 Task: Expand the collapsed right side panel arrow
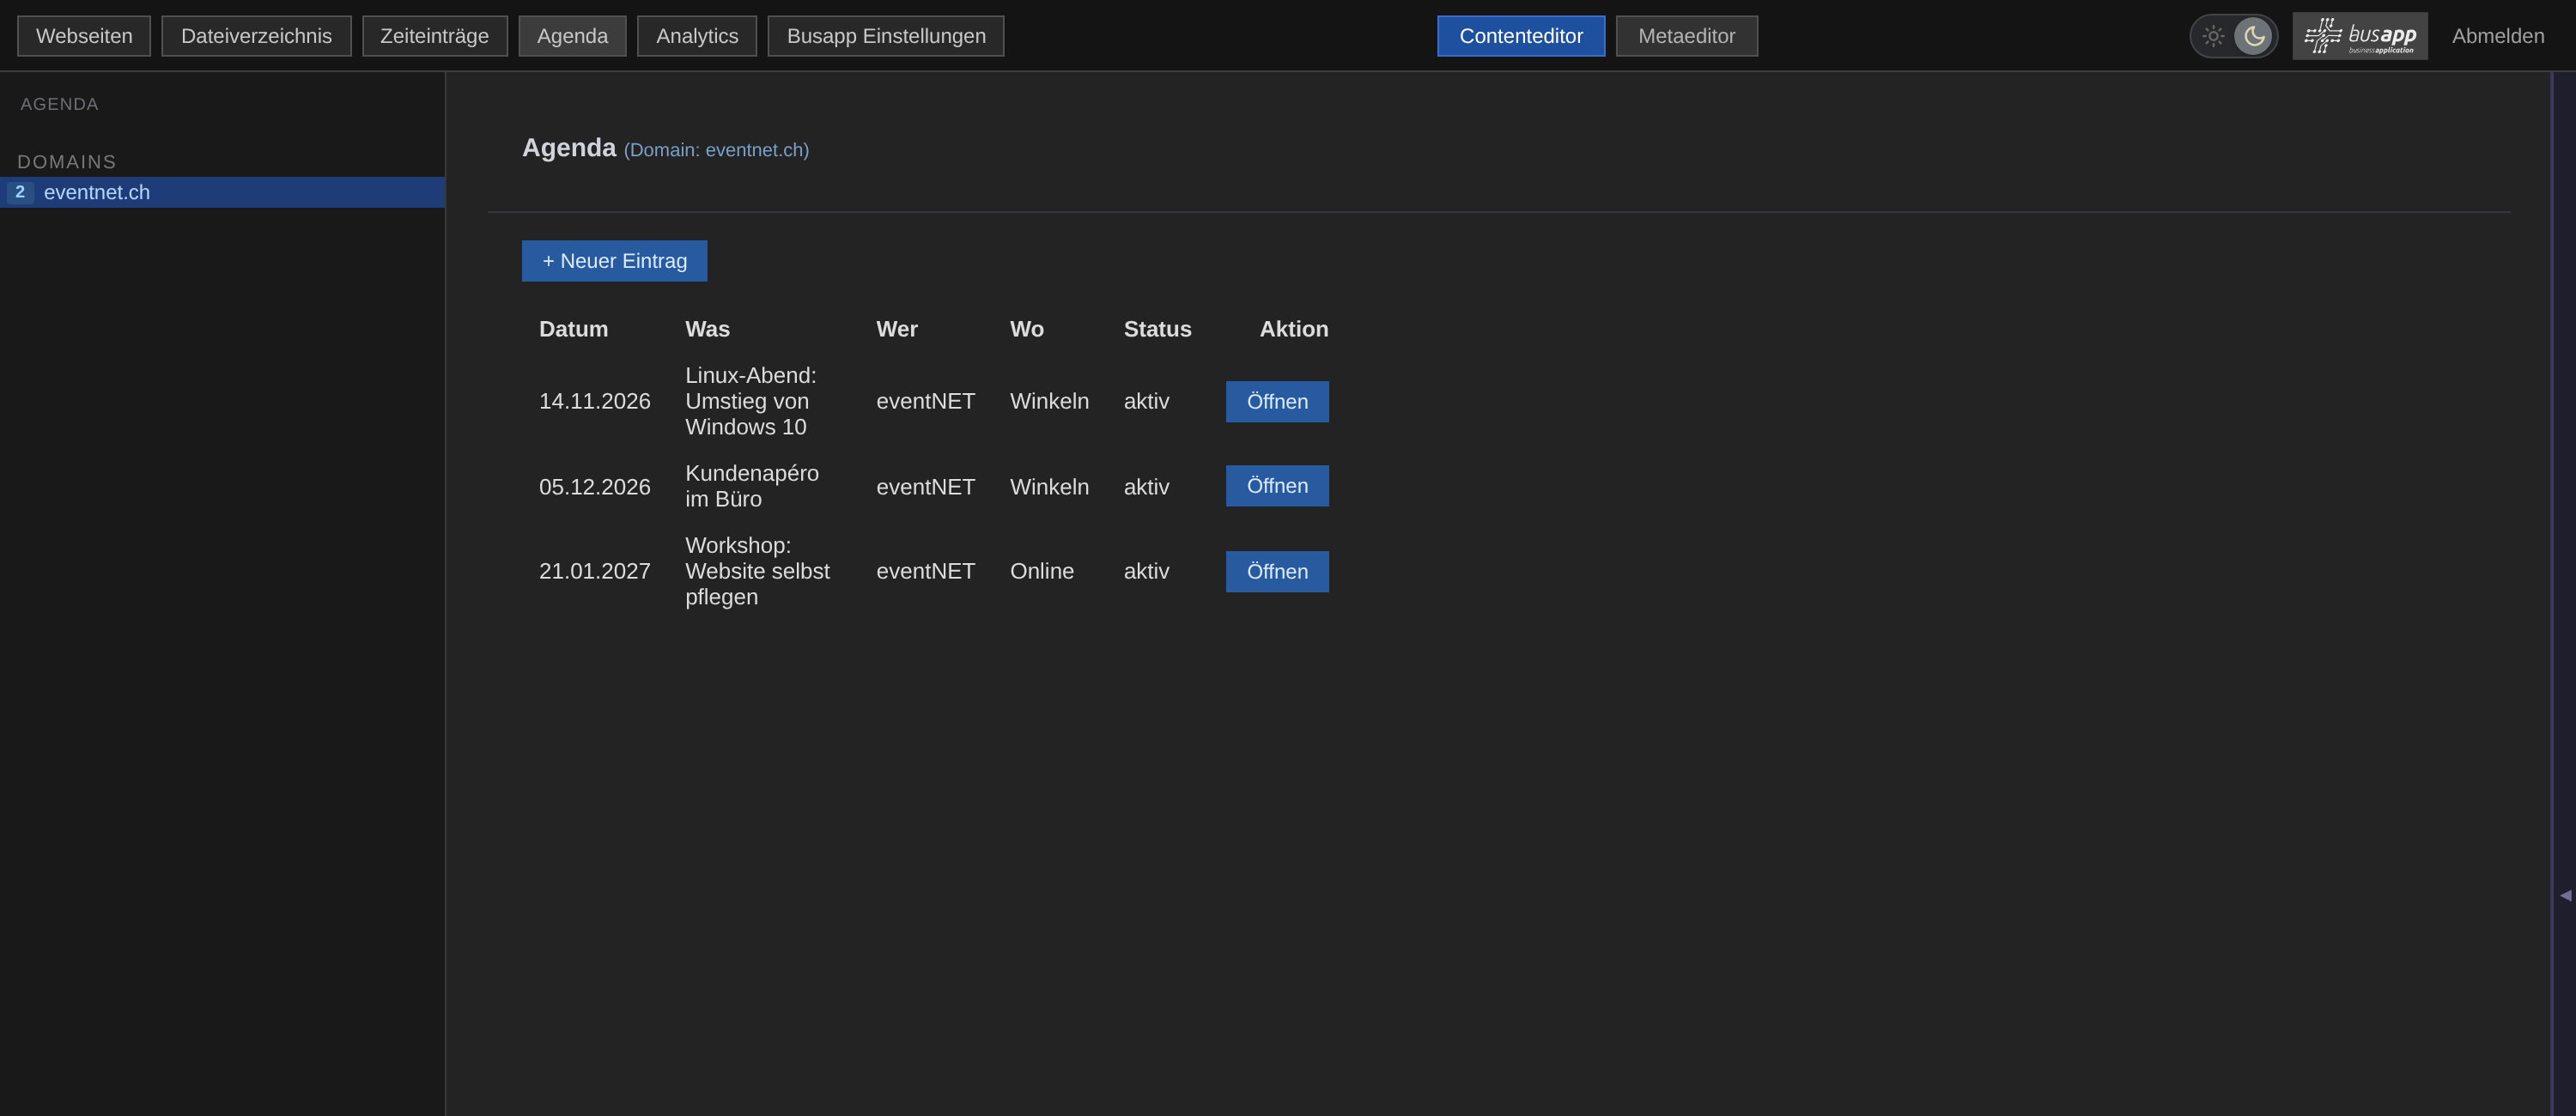(x=2565, y=895)
